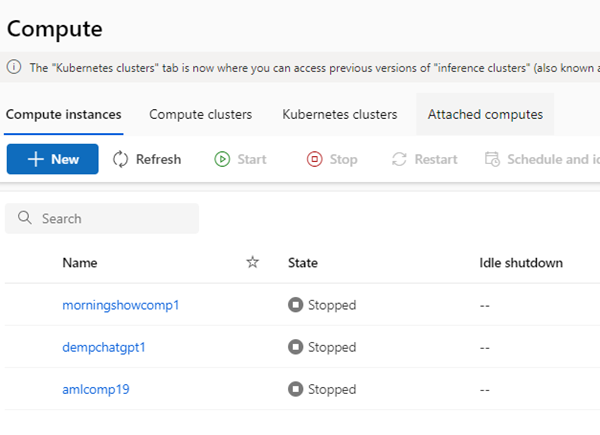
Task: Open the amlcomp19 compute instance link
Action: tap(95, 389)
